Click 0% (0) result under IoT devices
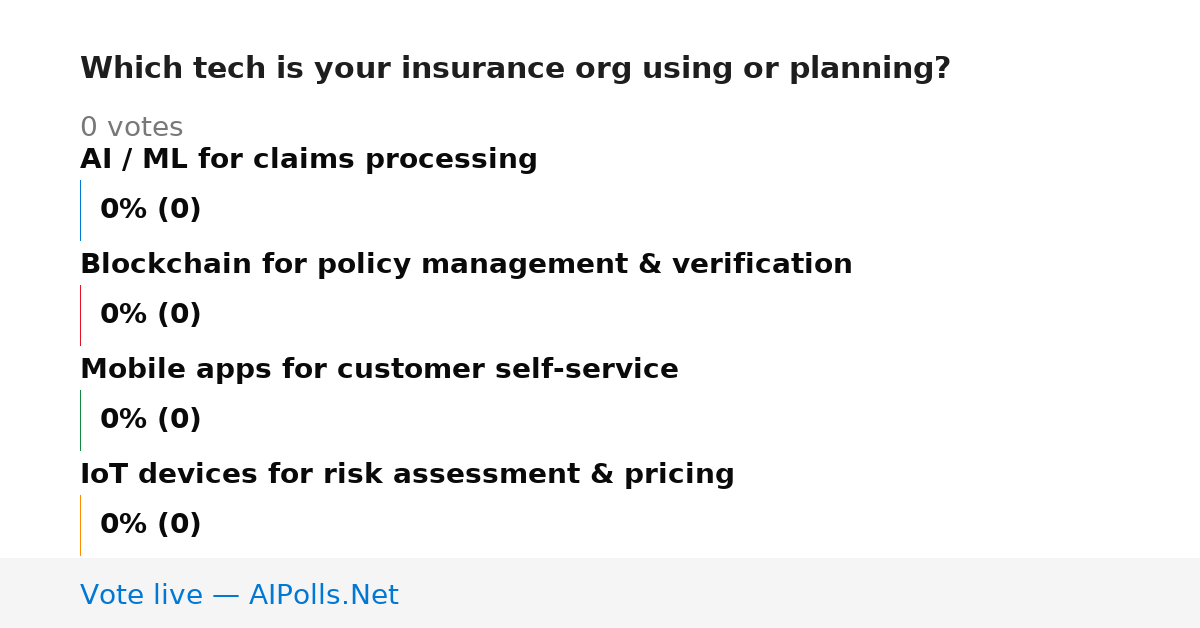Viewport: 1200px width, 628px height. [x=151, y=525]
